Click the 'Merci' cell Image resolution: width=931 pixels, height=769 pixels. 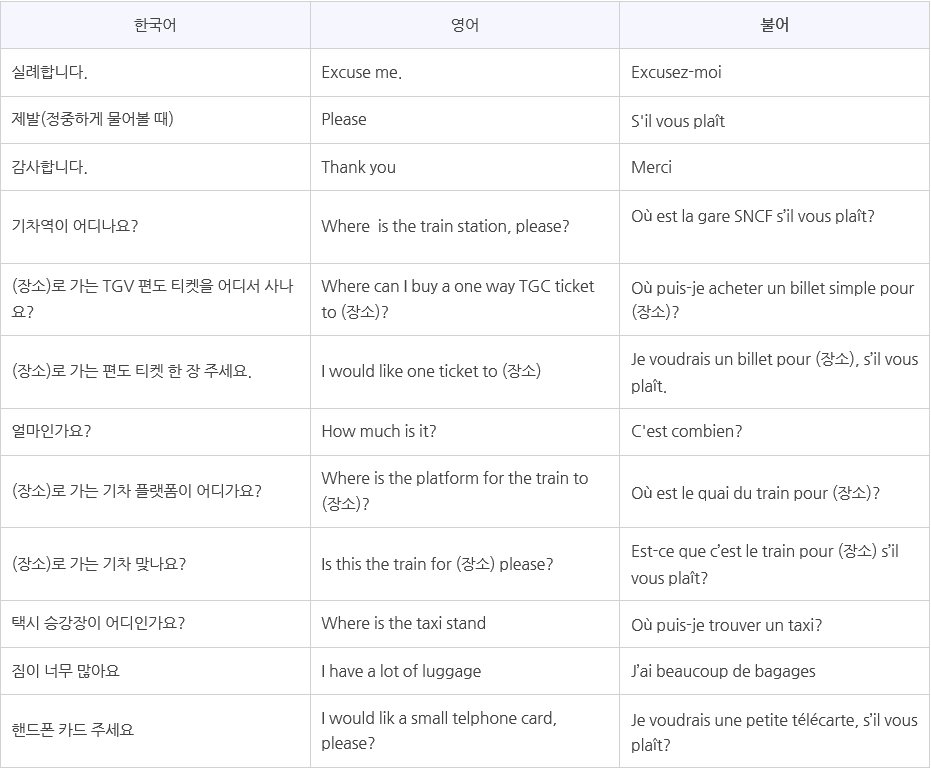pyautogui.click(x=774, y=167)
